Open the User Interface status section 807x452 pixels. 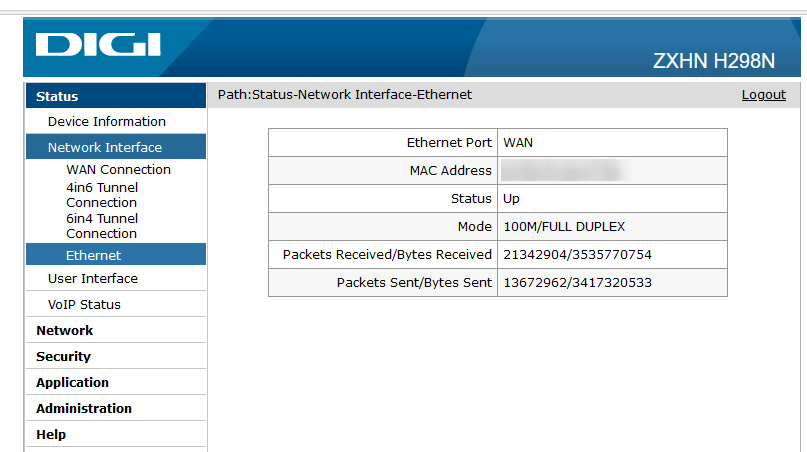pos(93,279)
